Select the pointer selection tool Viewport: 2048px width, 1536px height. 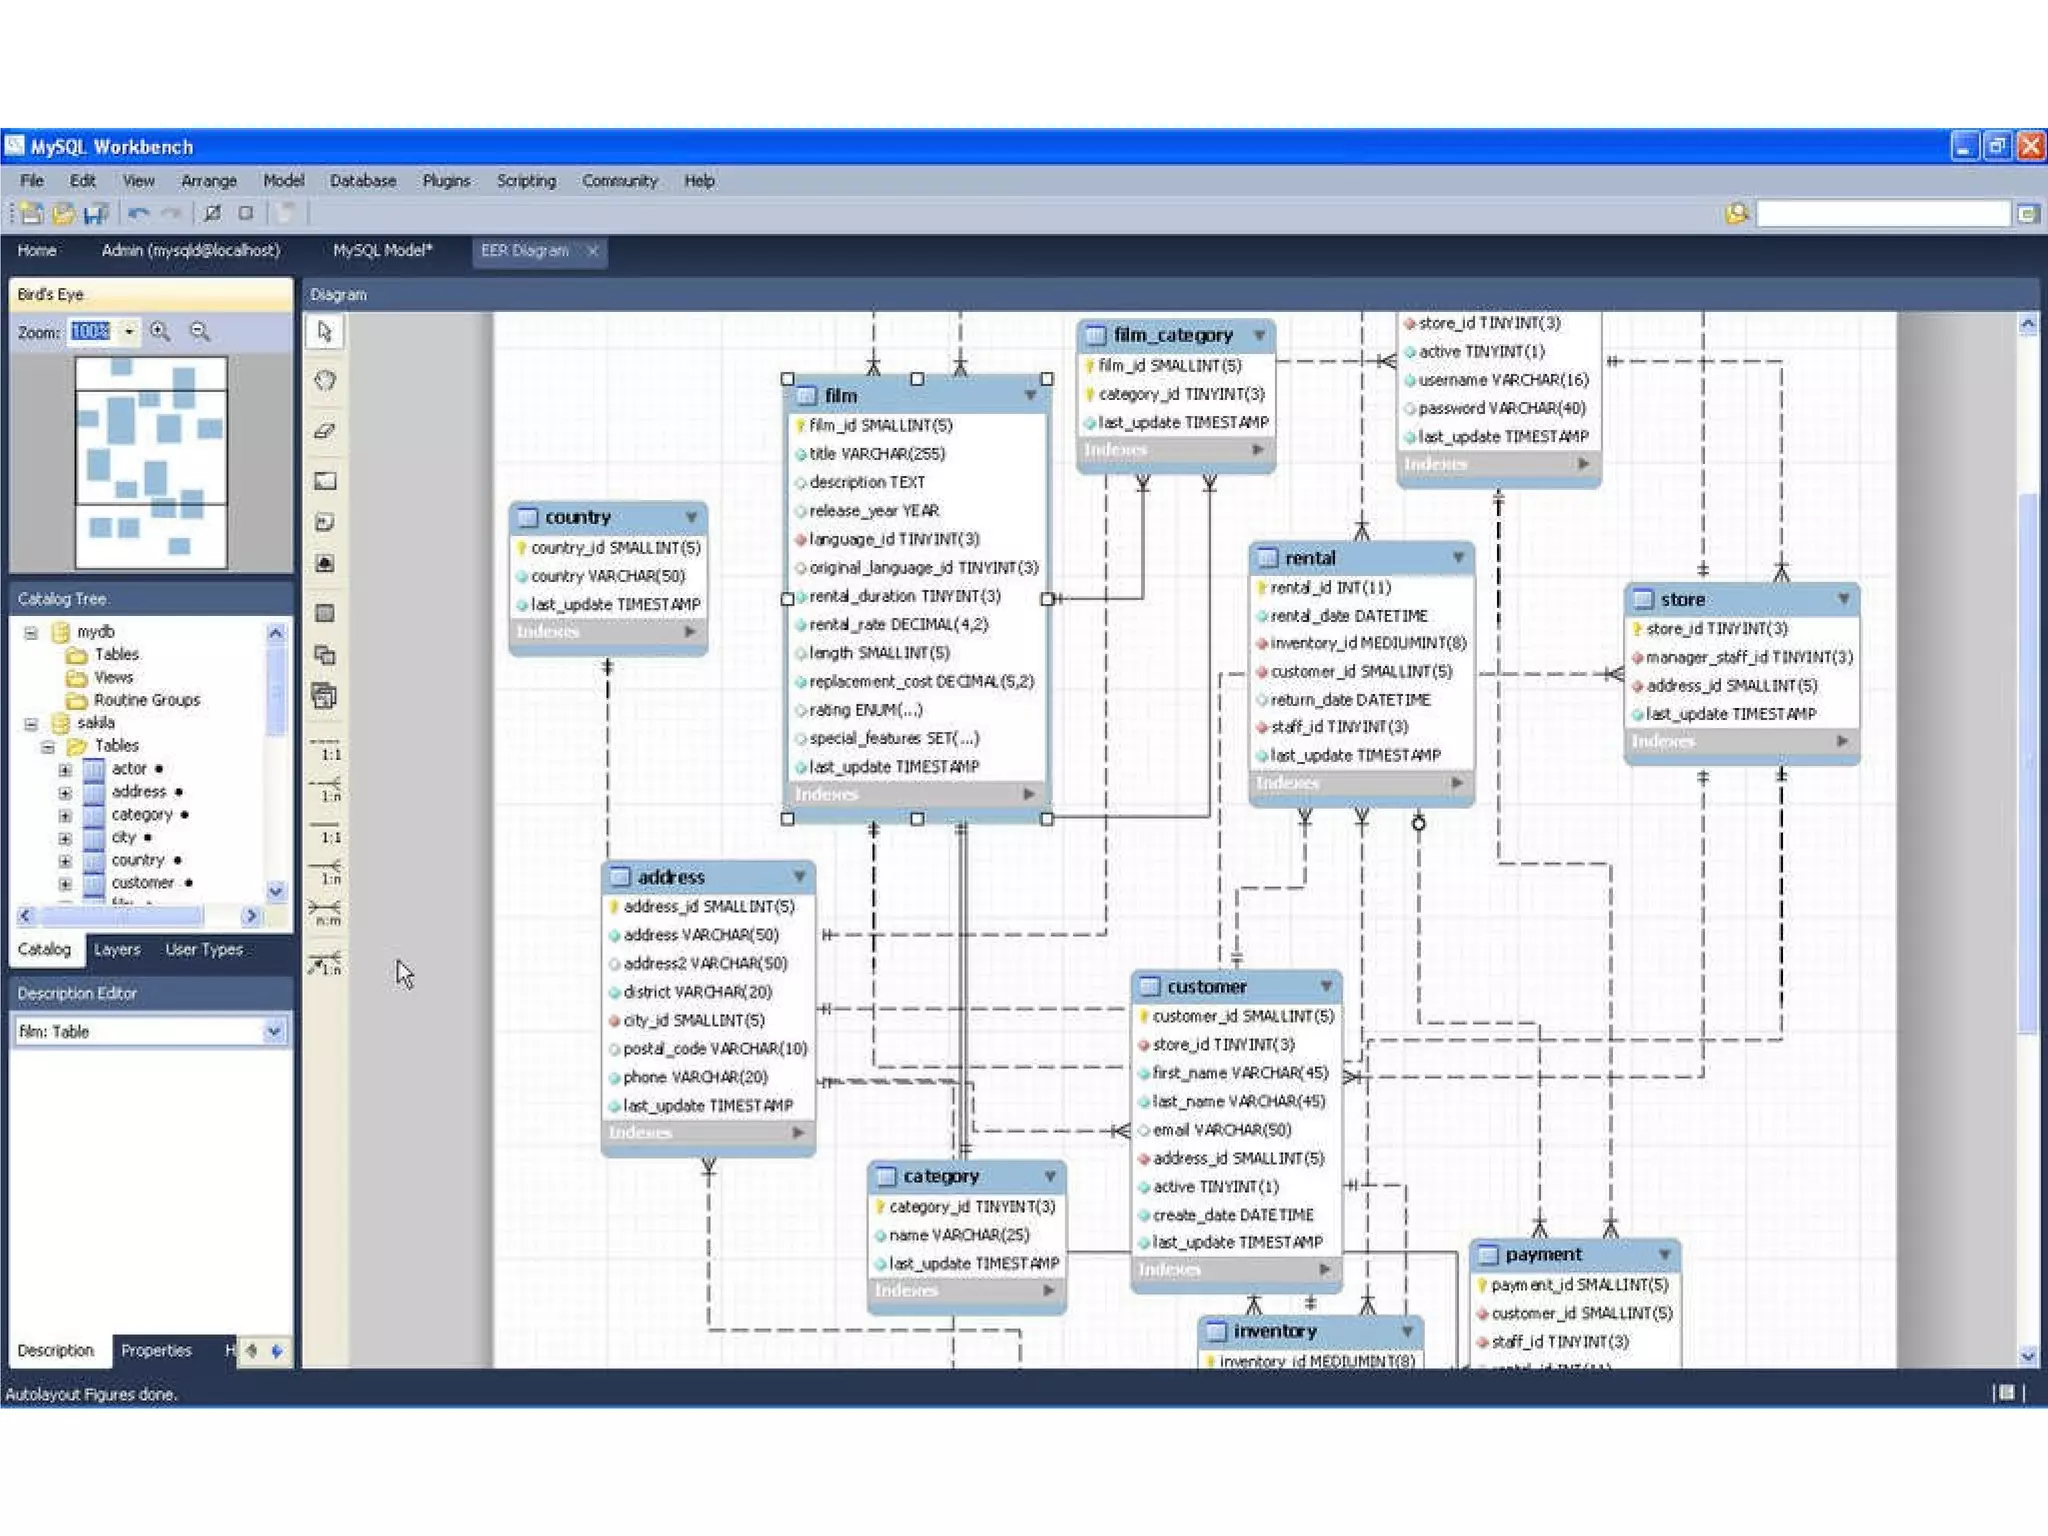[x=325, y=332]
